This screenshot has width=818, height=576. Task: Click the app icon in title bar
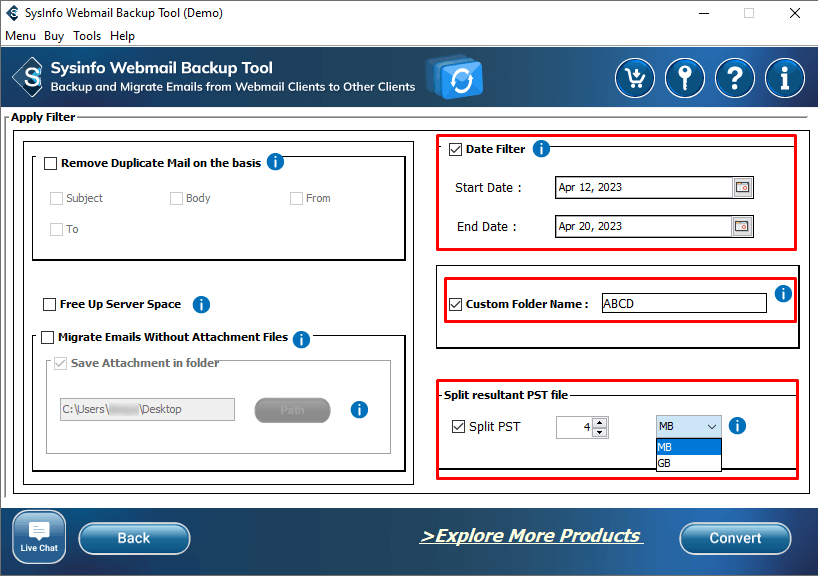click(13, 13)
